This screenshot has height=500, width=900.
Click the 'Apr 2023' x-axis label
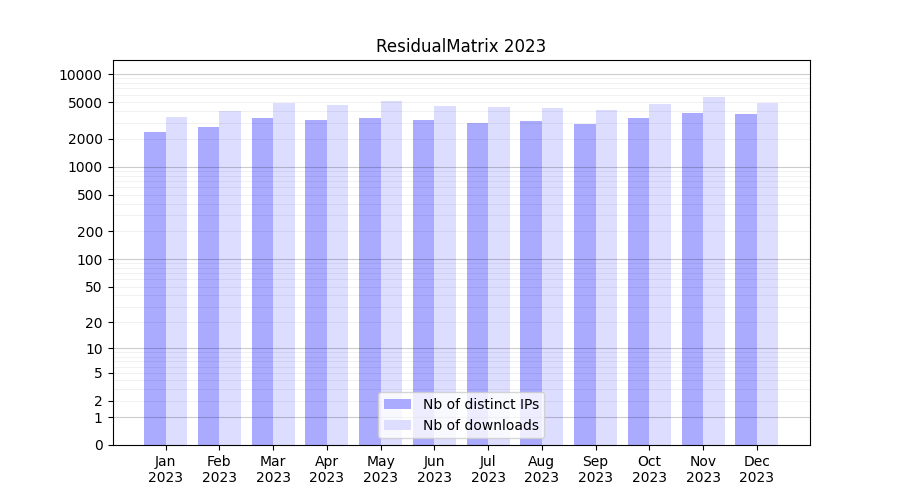click(326, 469)
